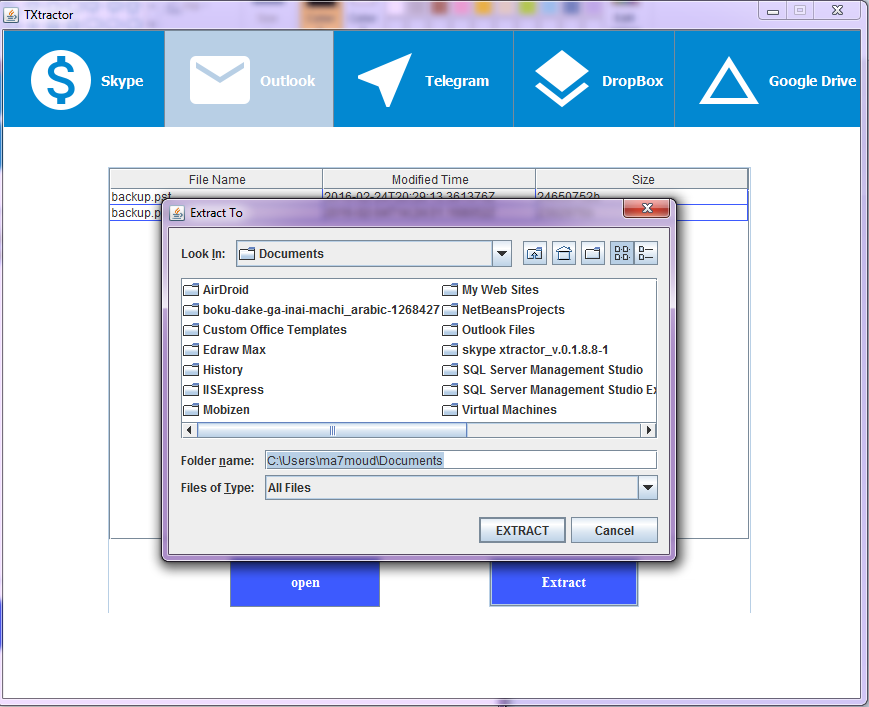
Task: Click the folder list horizontal scrollbar thumb
Action: point(332,430)
